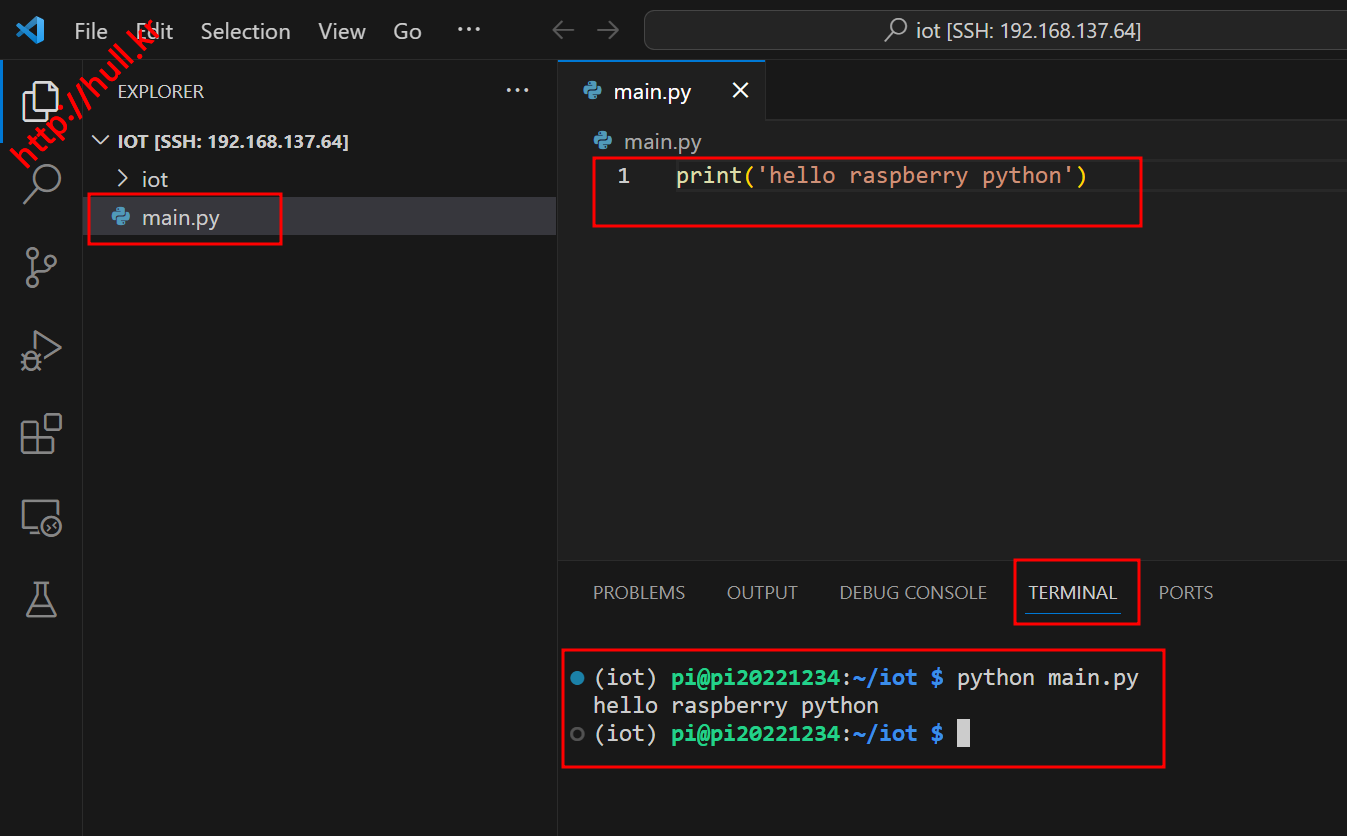Click the Go Back arrow

pos(563,31)
